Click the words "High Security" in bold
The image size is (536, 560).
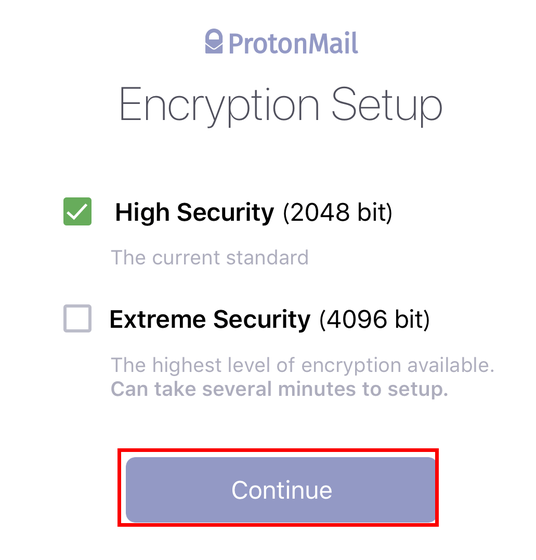point(195,212)
